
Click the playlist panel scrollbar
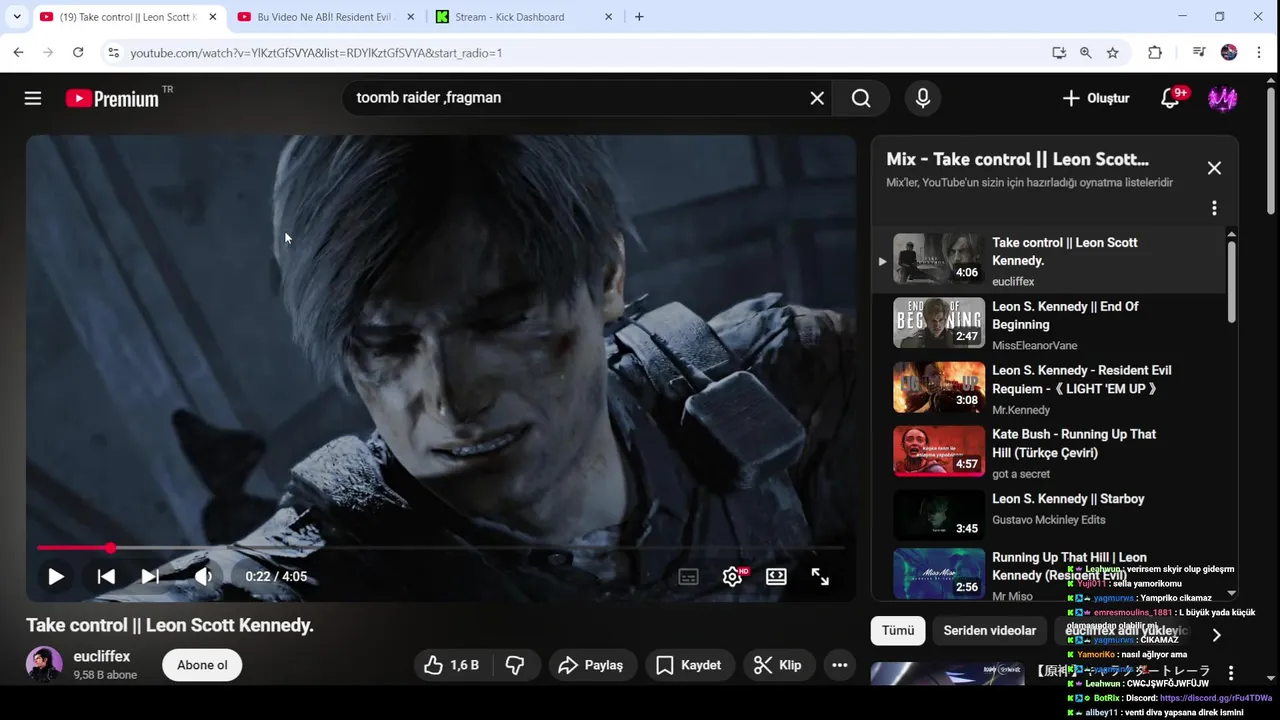click(x=1231, y=281)
